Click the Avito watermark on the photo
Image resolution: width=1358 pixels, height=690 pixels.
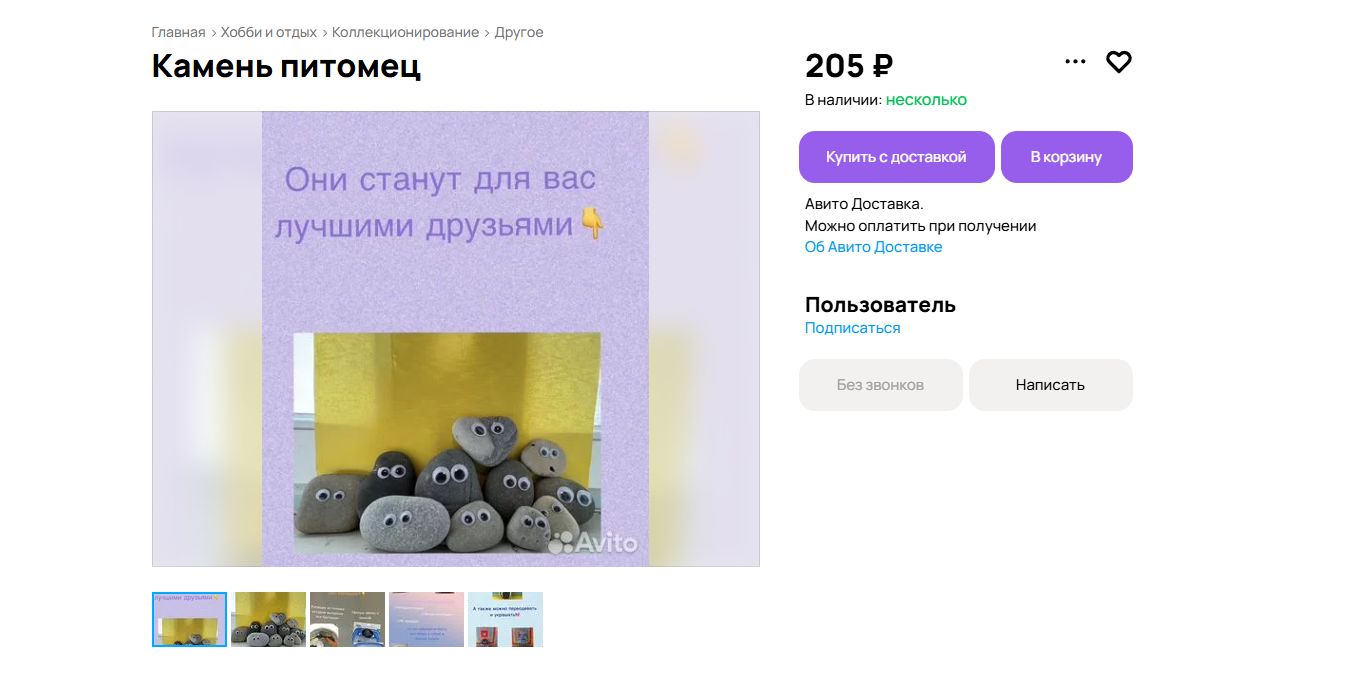(592, 542)
